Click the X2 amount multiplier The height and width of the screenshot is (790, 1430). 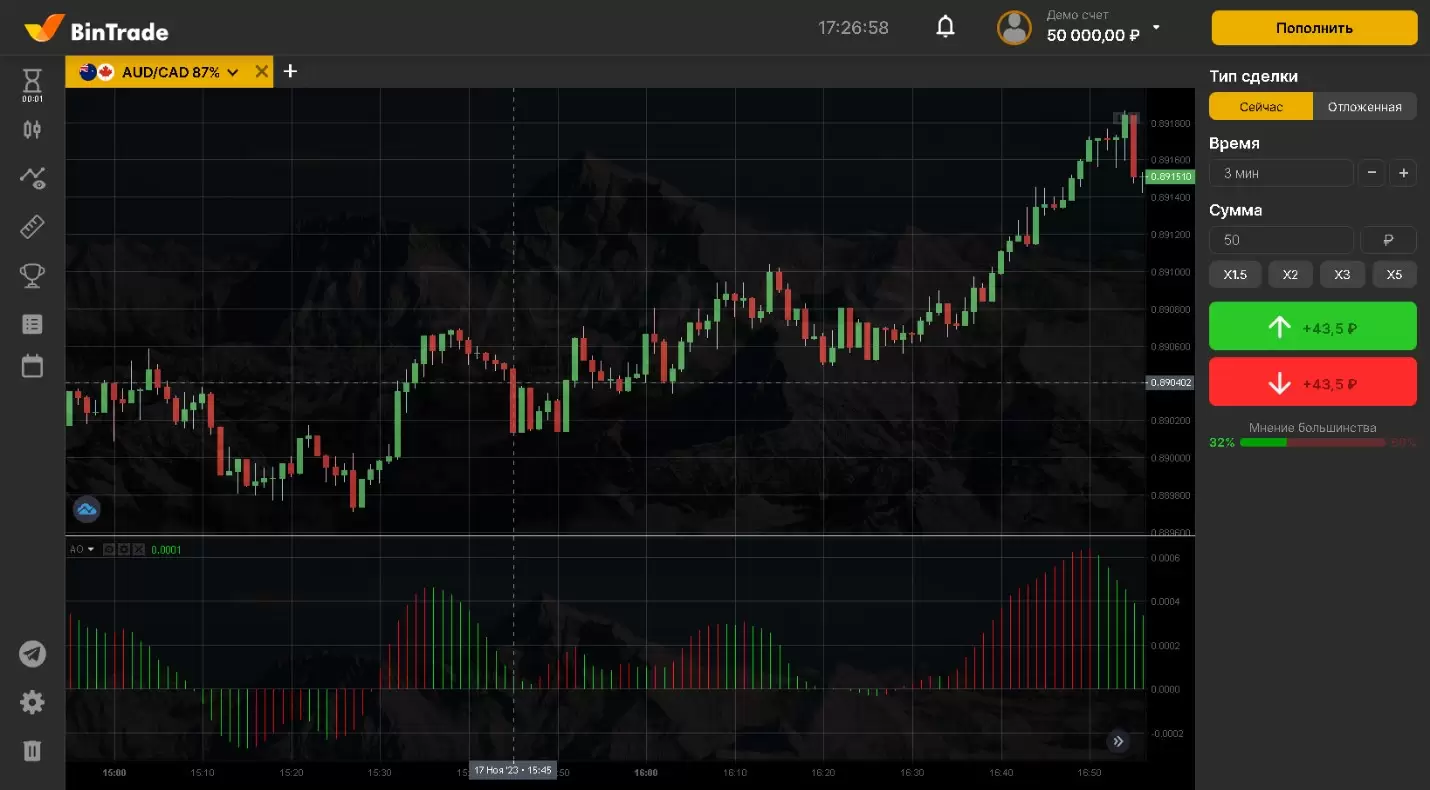tap(1290, 274)
